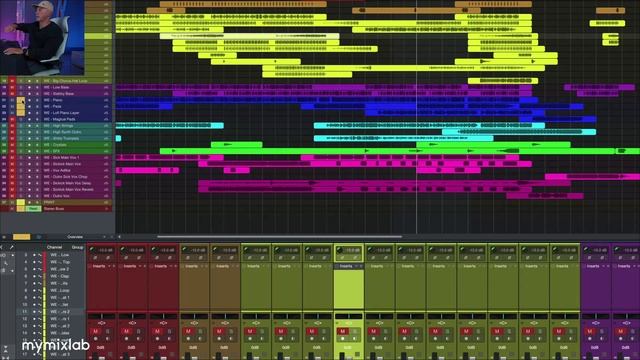Switch to the Group tab in mixer

77,247
